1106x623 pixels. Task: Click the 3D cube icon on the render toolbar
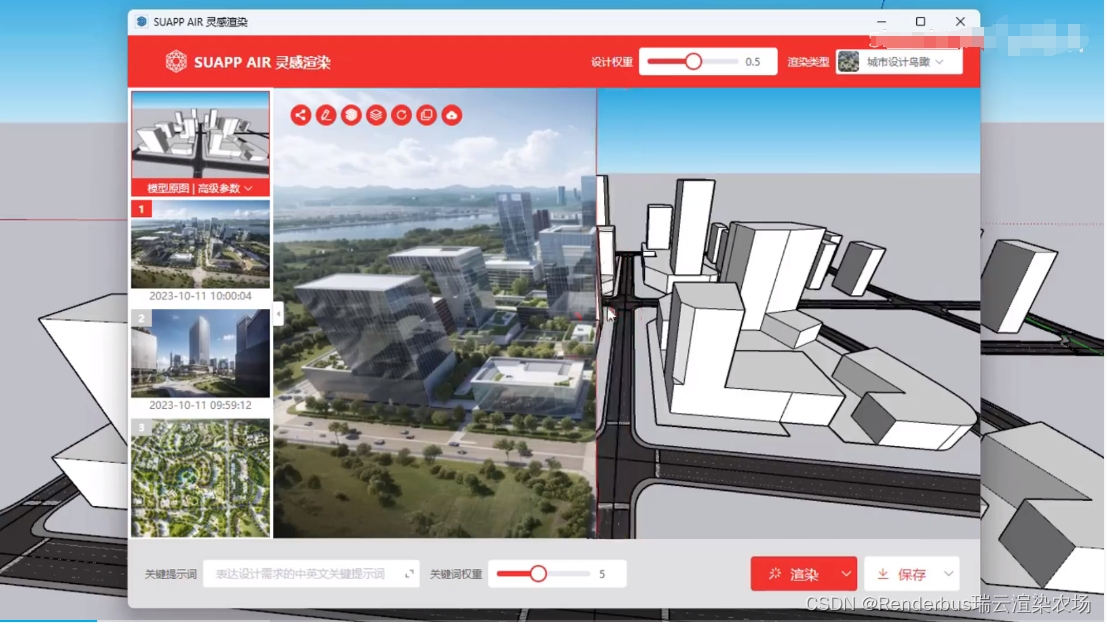(x=351, y=115)
